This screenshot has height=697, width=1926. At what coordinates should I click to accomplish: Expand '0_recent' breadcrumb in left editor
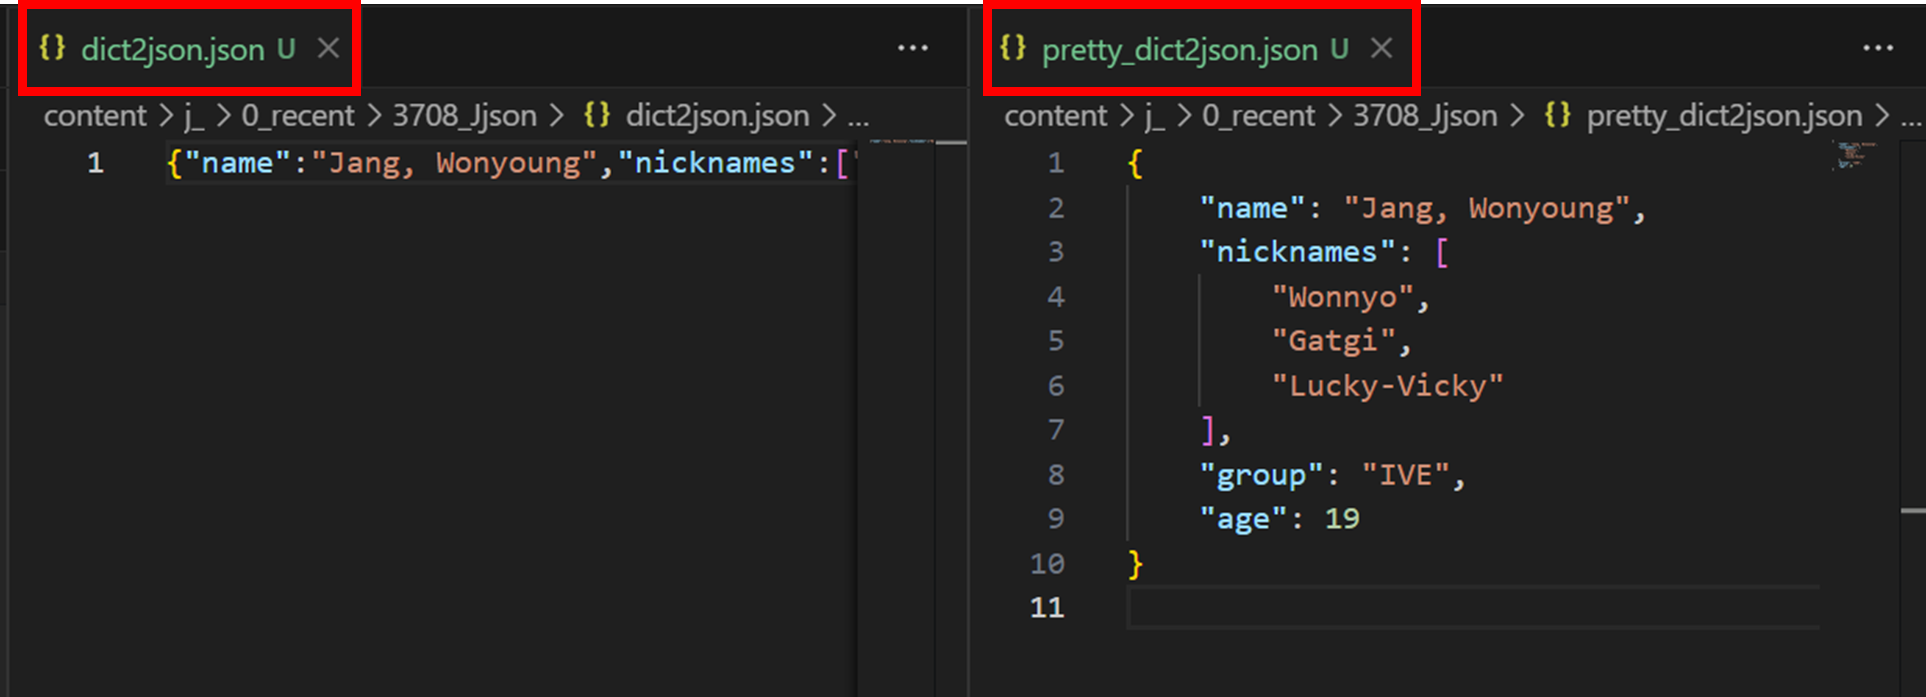coord(297,116)
